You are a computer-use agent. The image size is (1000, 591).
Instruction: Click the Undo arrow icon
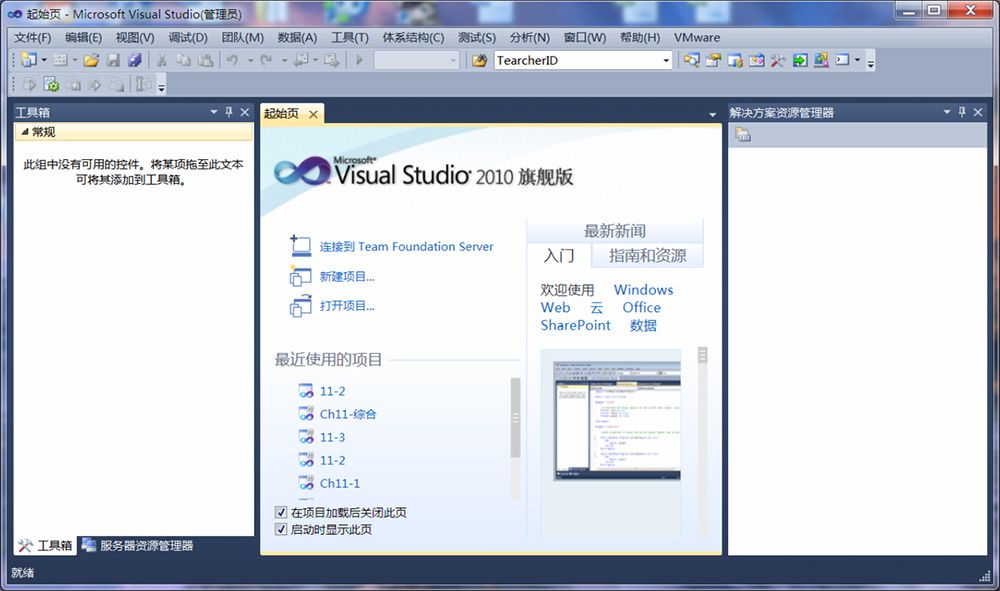(233, 60)
